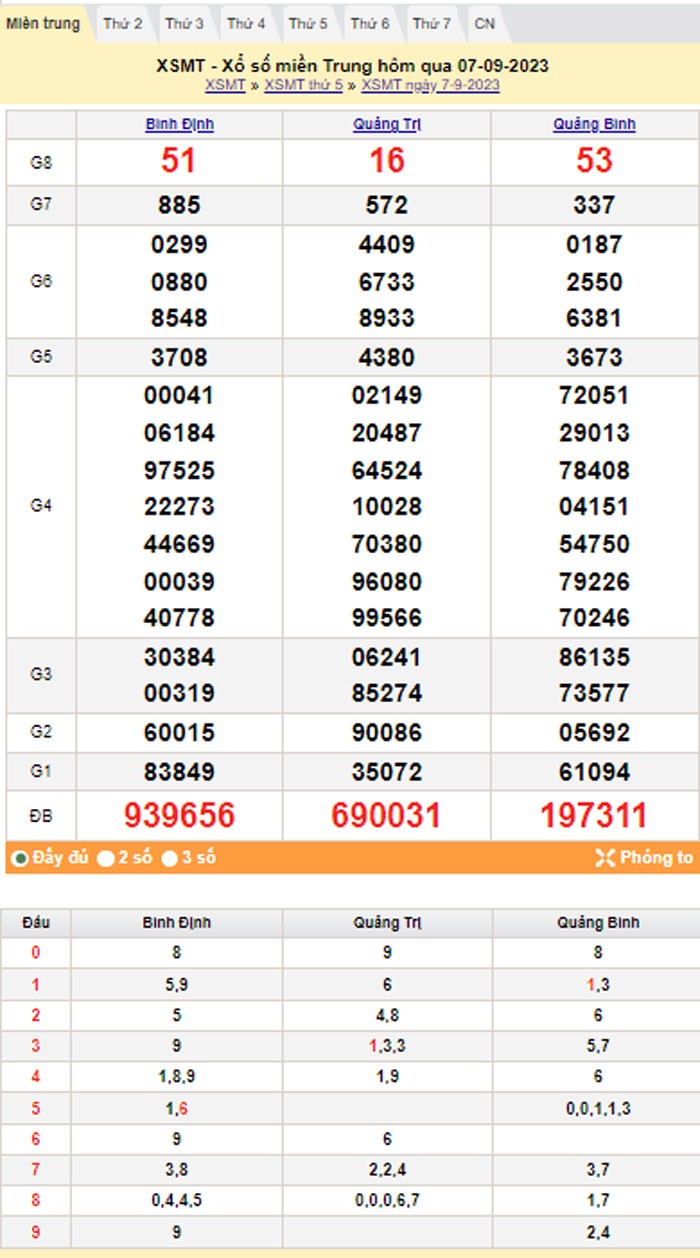Click the Phóng to expand icon
This screenshot has width=700, height=1258.
coord(604,857)
